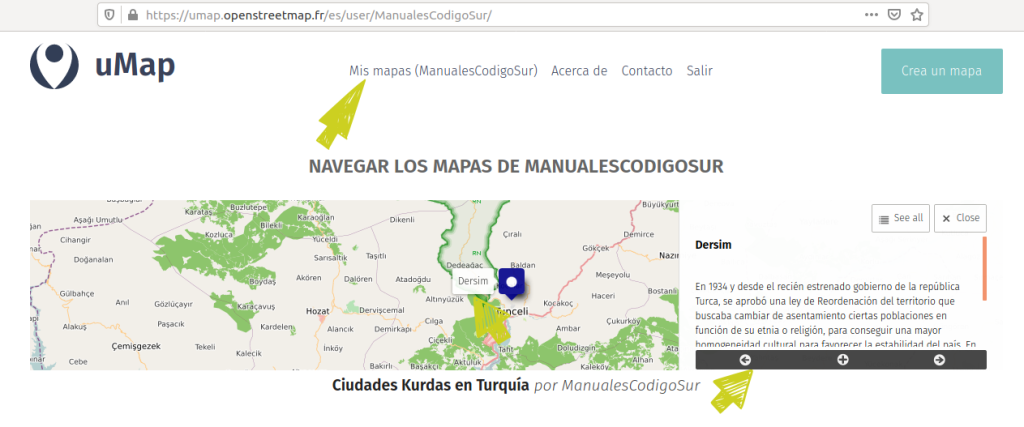Click Salir to log out
This screenshot has width=1024, height=427.
point(699,71)
